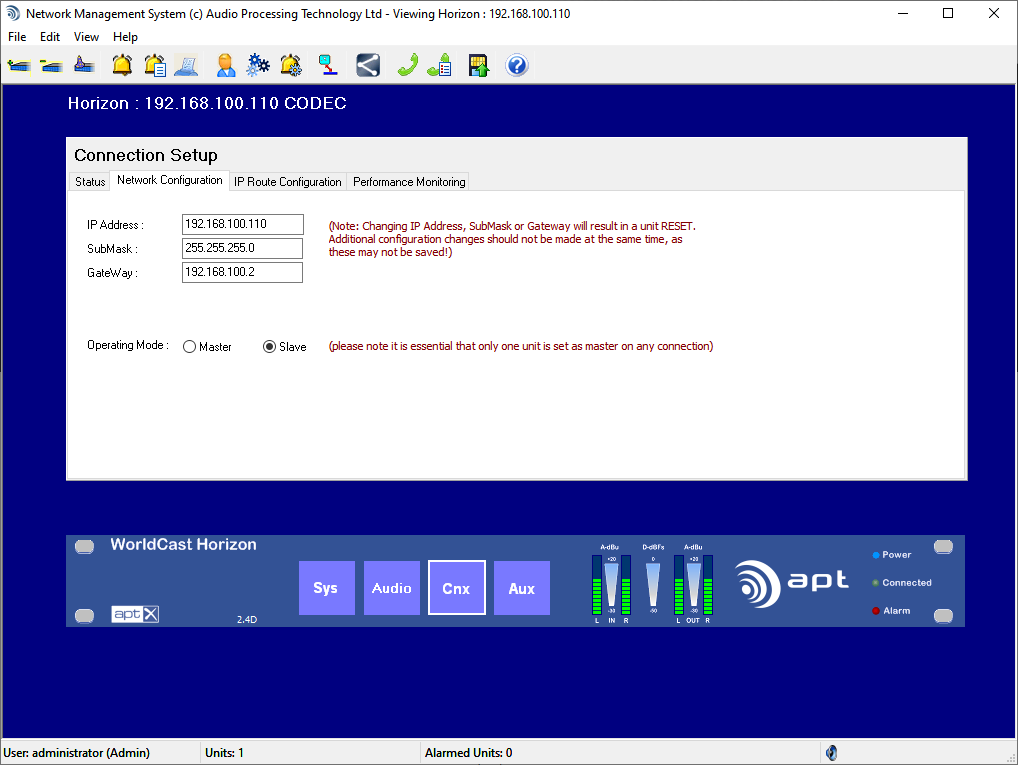Viewport: 1018px width, 765px height.
Task: Click the Horizon 192.168.100.110 CODEC heading
Action: pos(207,103)
